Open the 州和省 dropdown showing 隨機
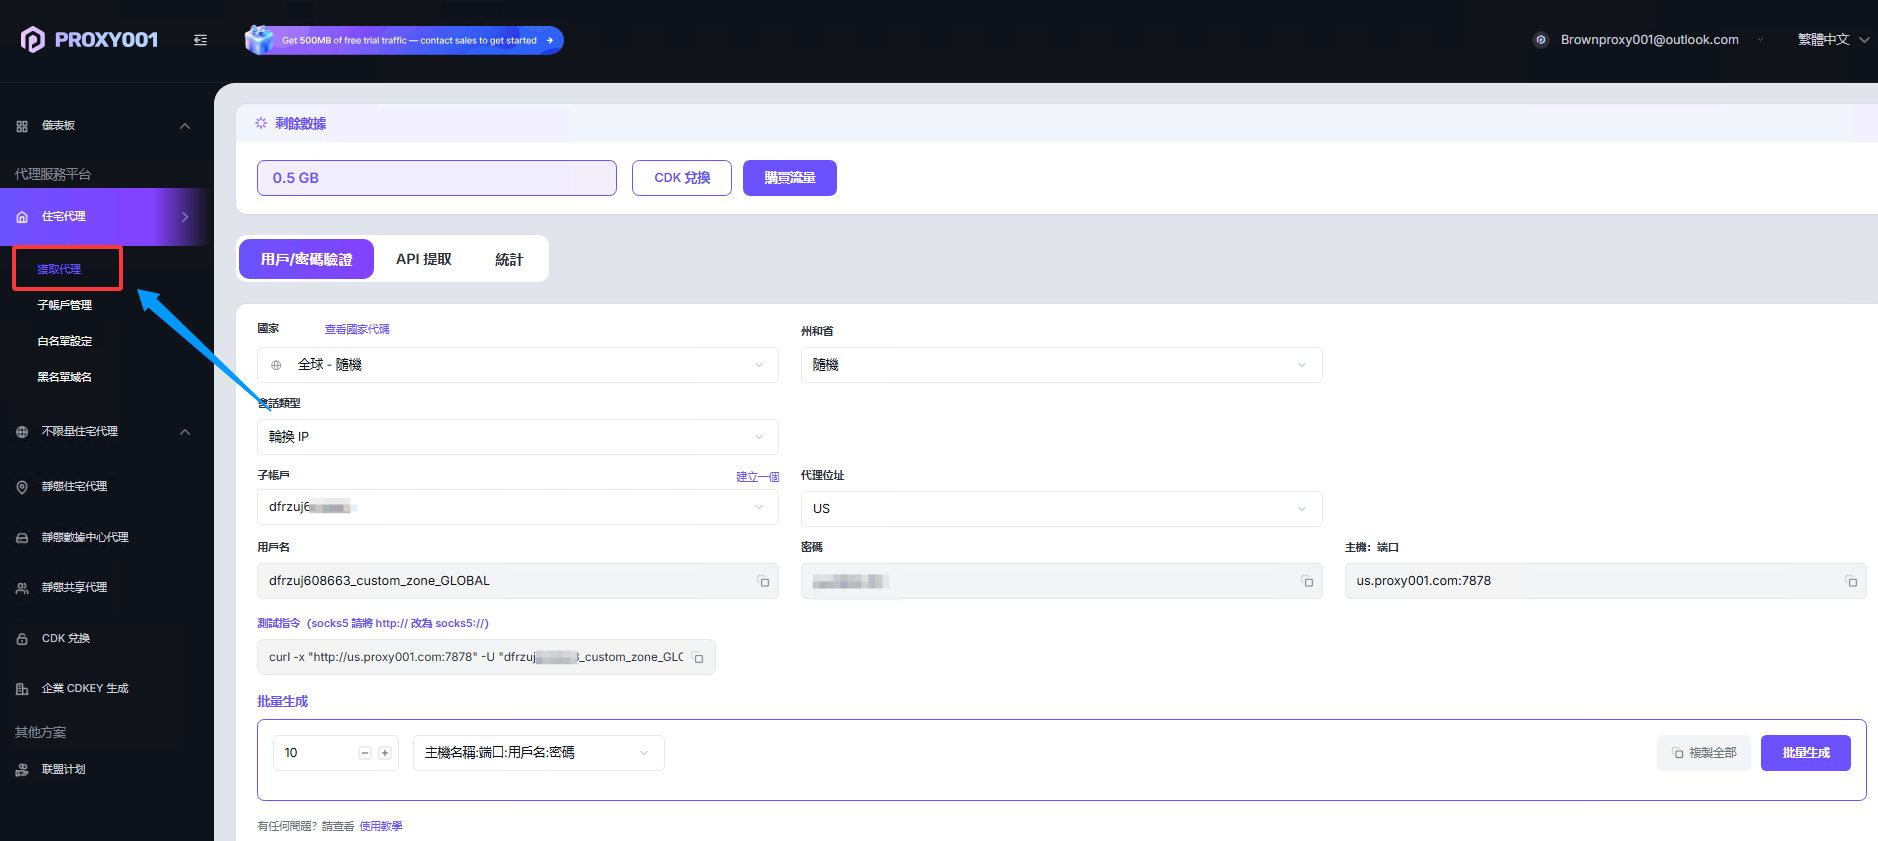 pos(1062,365)
